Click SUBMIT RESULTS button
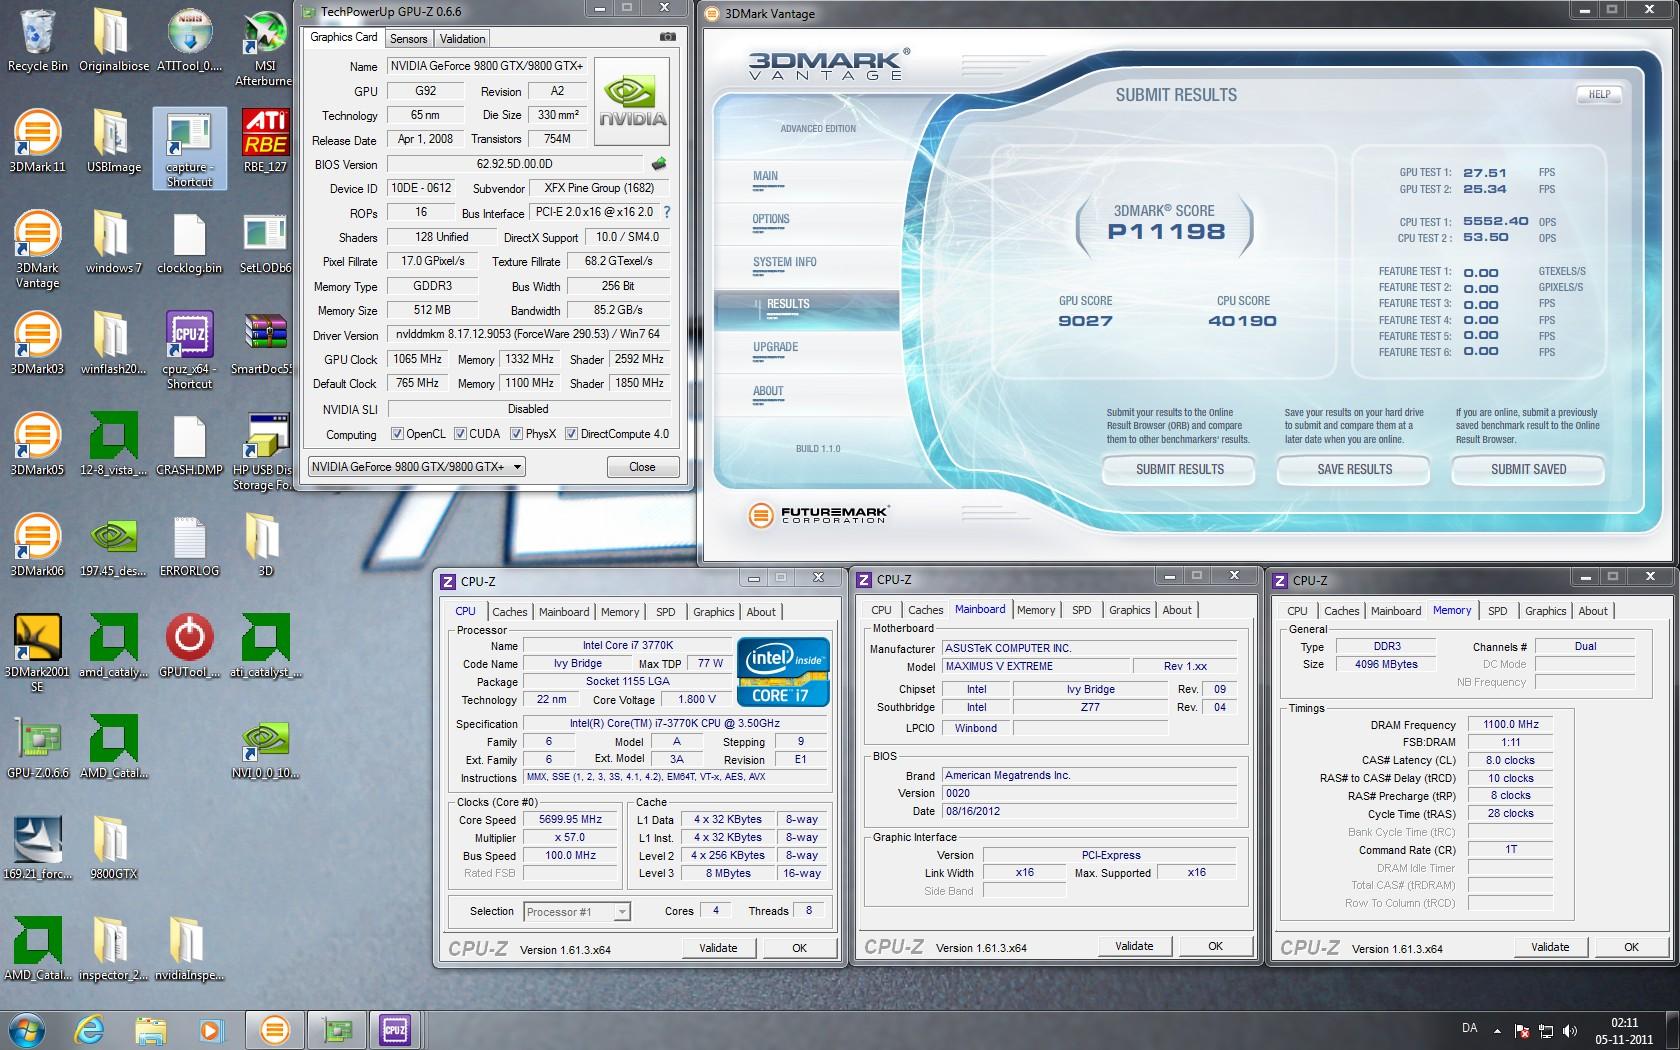 (1179, 469)
